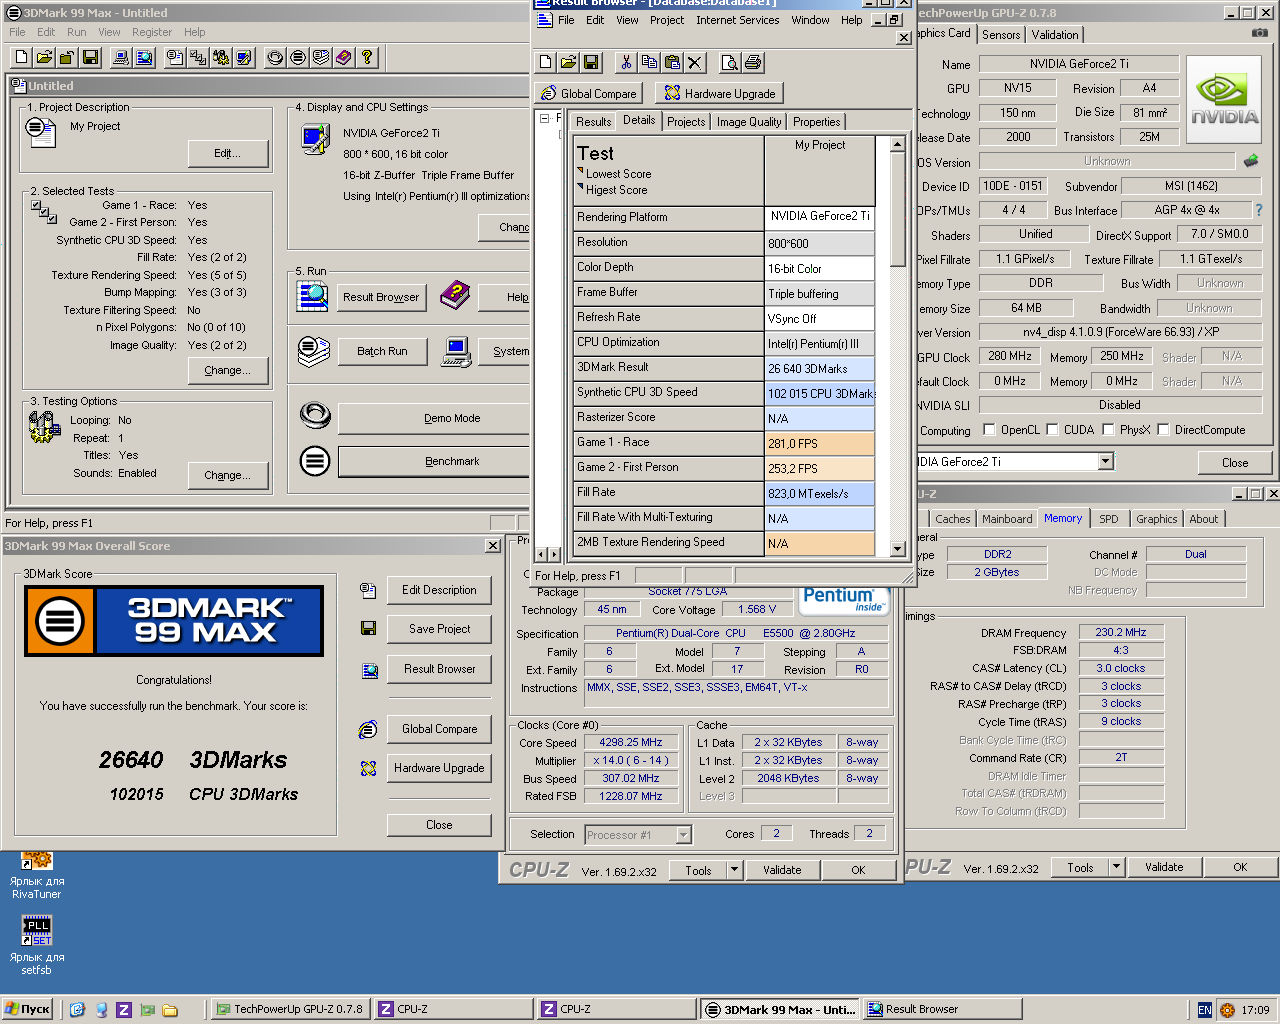Click Validate button in front CPU-Z window
The height and width of the screenshot is (1024, 1280).
pos(782,870)
